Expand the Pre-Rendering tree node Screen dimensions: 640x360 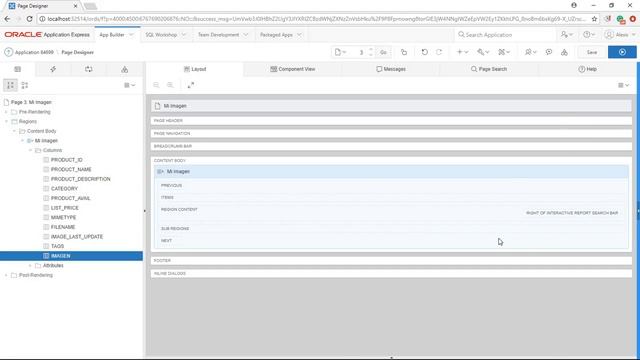pyautogui.click(x=6, y=112)
